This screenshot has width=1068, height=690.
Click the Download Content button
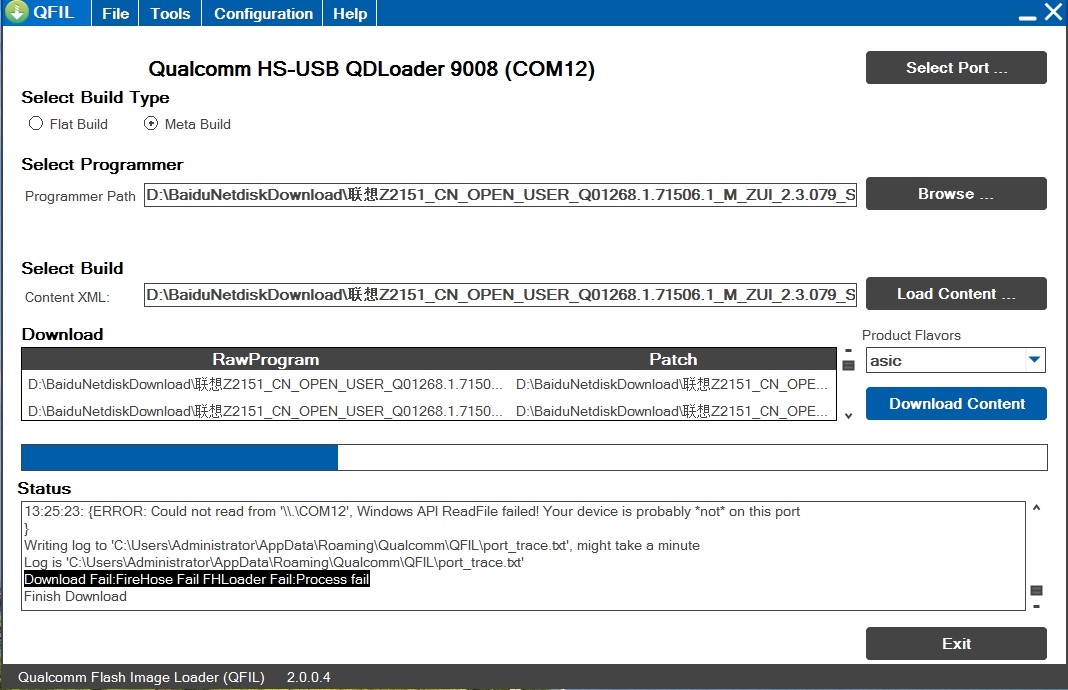point(956,403)
